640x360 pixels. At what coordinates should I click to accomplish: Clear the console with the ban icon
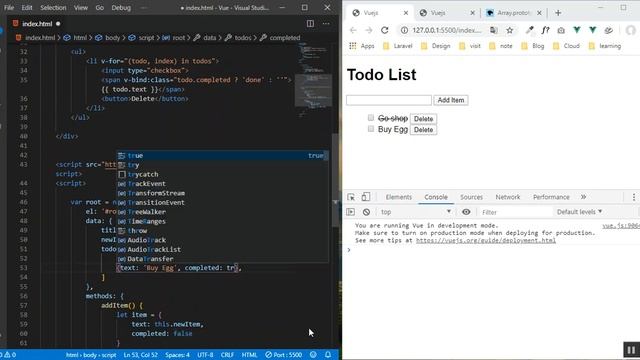pyautogui.click(x=366, y=212)
